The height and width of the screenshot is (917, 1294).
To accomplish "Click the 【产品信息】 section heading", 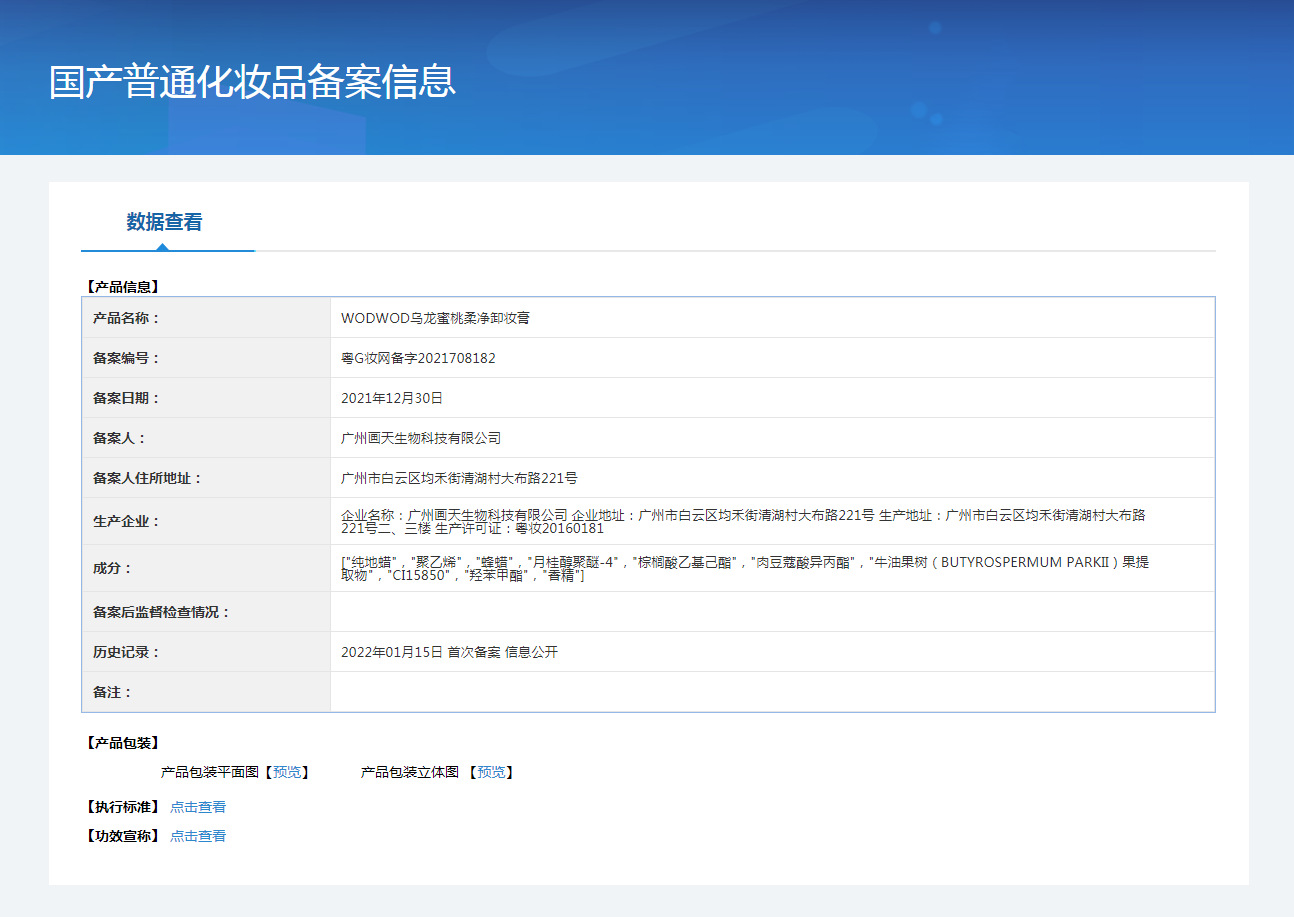I will [122, 287].
